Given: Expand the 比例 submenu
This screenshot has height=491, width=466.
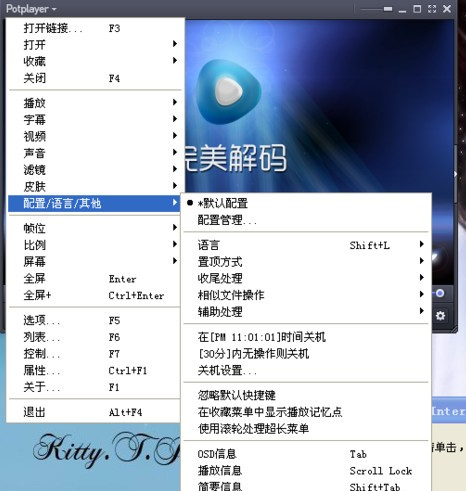Looking at the screenshot, I should click(x=94, y=245).
